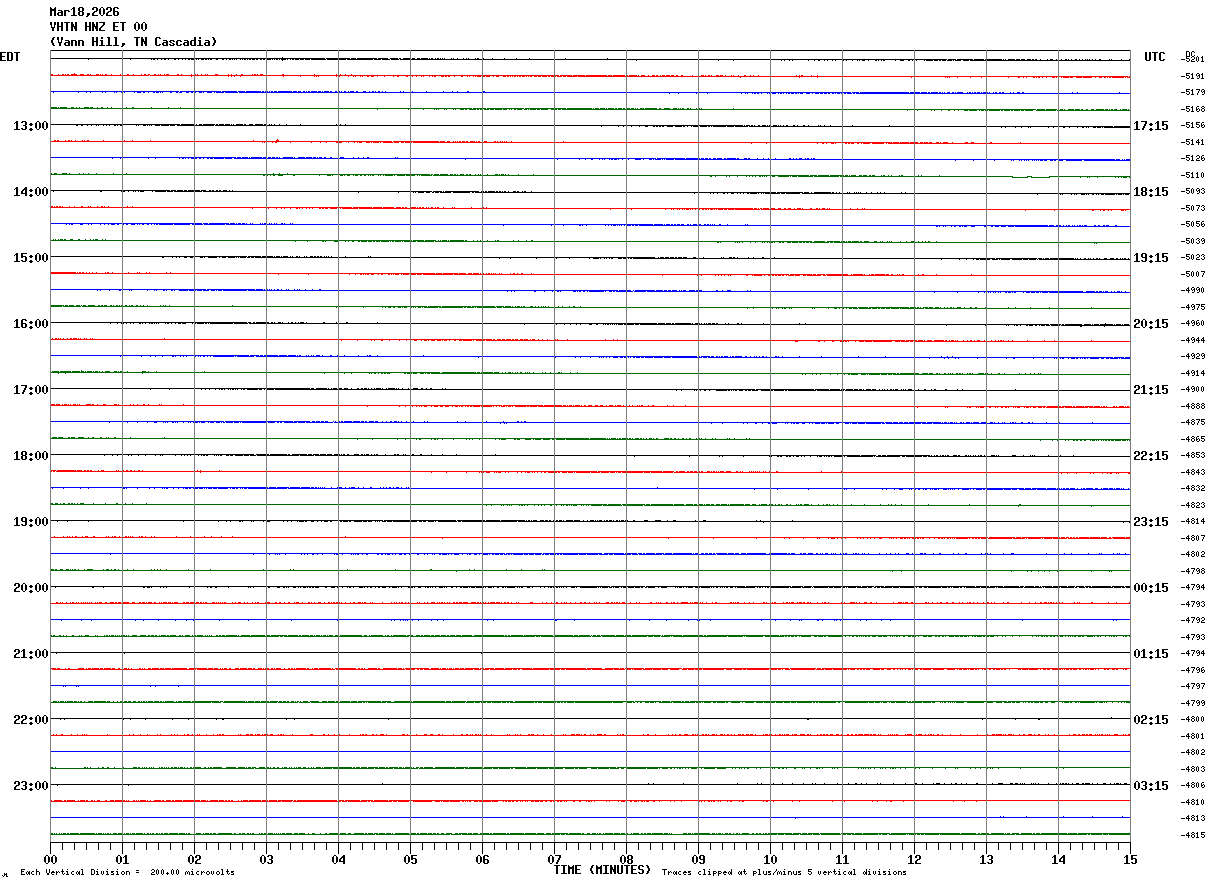The width and height of the screenshot is (1210, 886).
Task: Click minute 13 on the time axis
Action: tap(986, 859)
